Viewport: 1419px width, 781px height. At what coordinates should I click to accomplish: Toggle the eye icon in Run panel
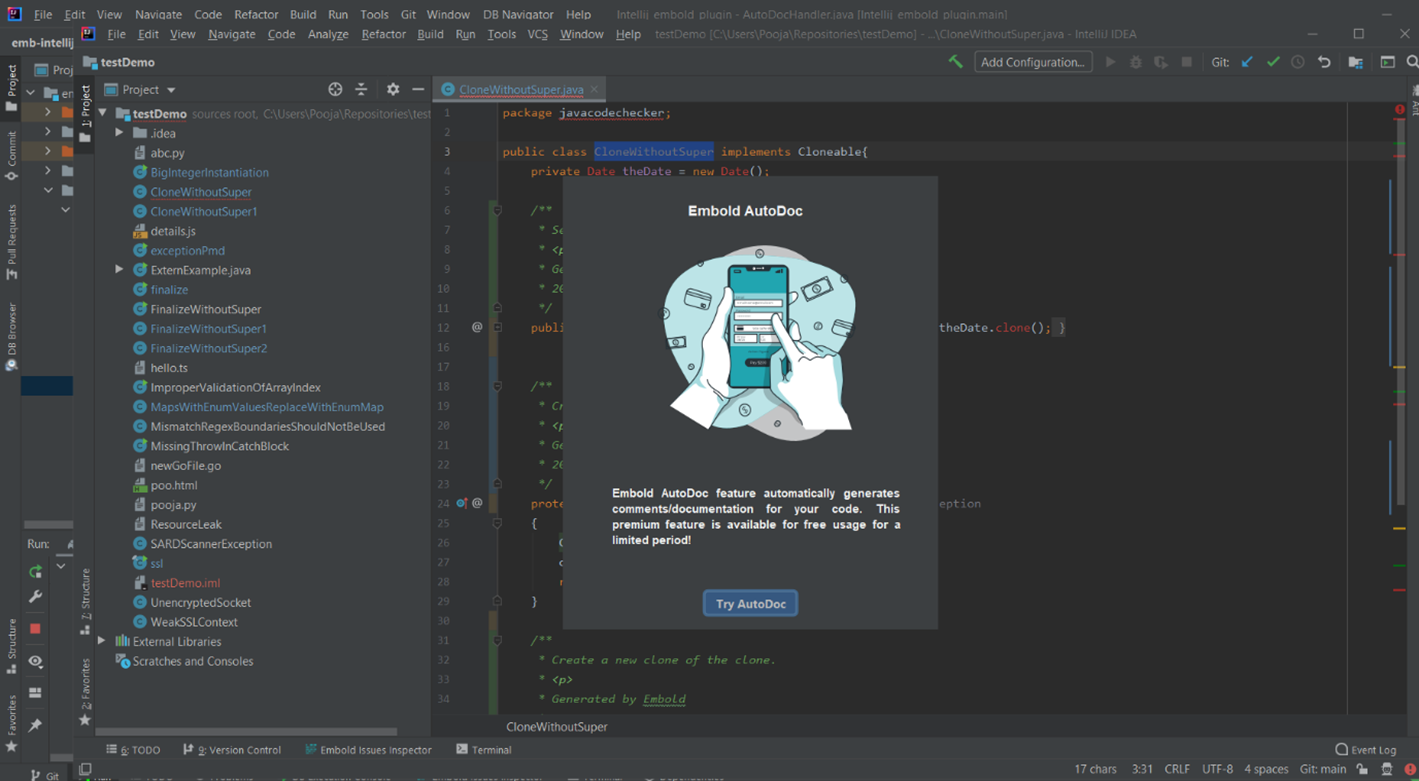click(35, 661)
